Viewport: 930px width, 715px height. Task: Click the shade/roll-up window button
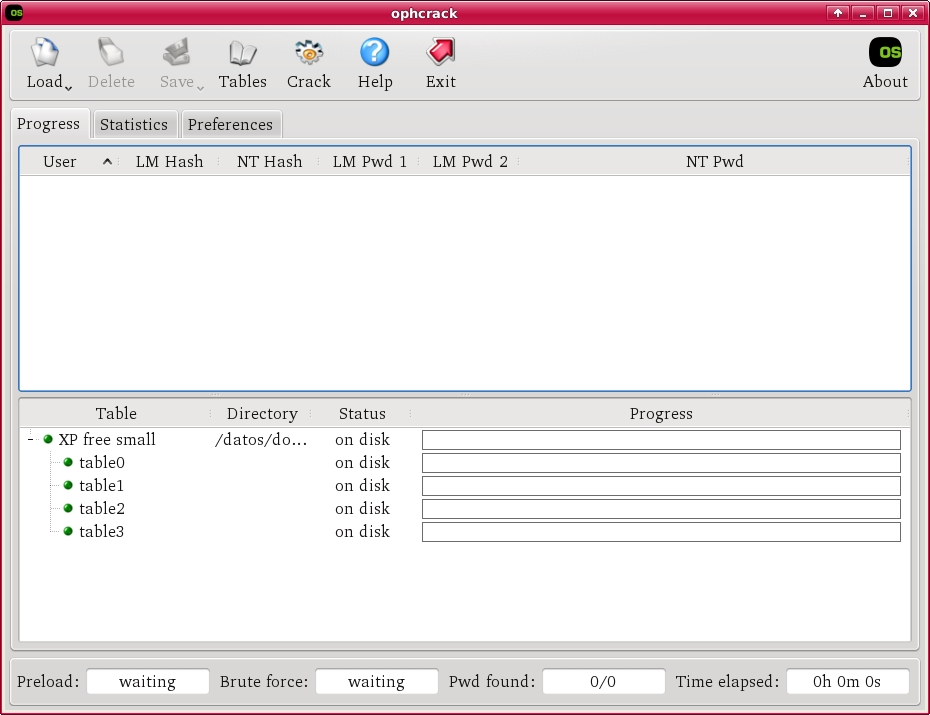837,13
